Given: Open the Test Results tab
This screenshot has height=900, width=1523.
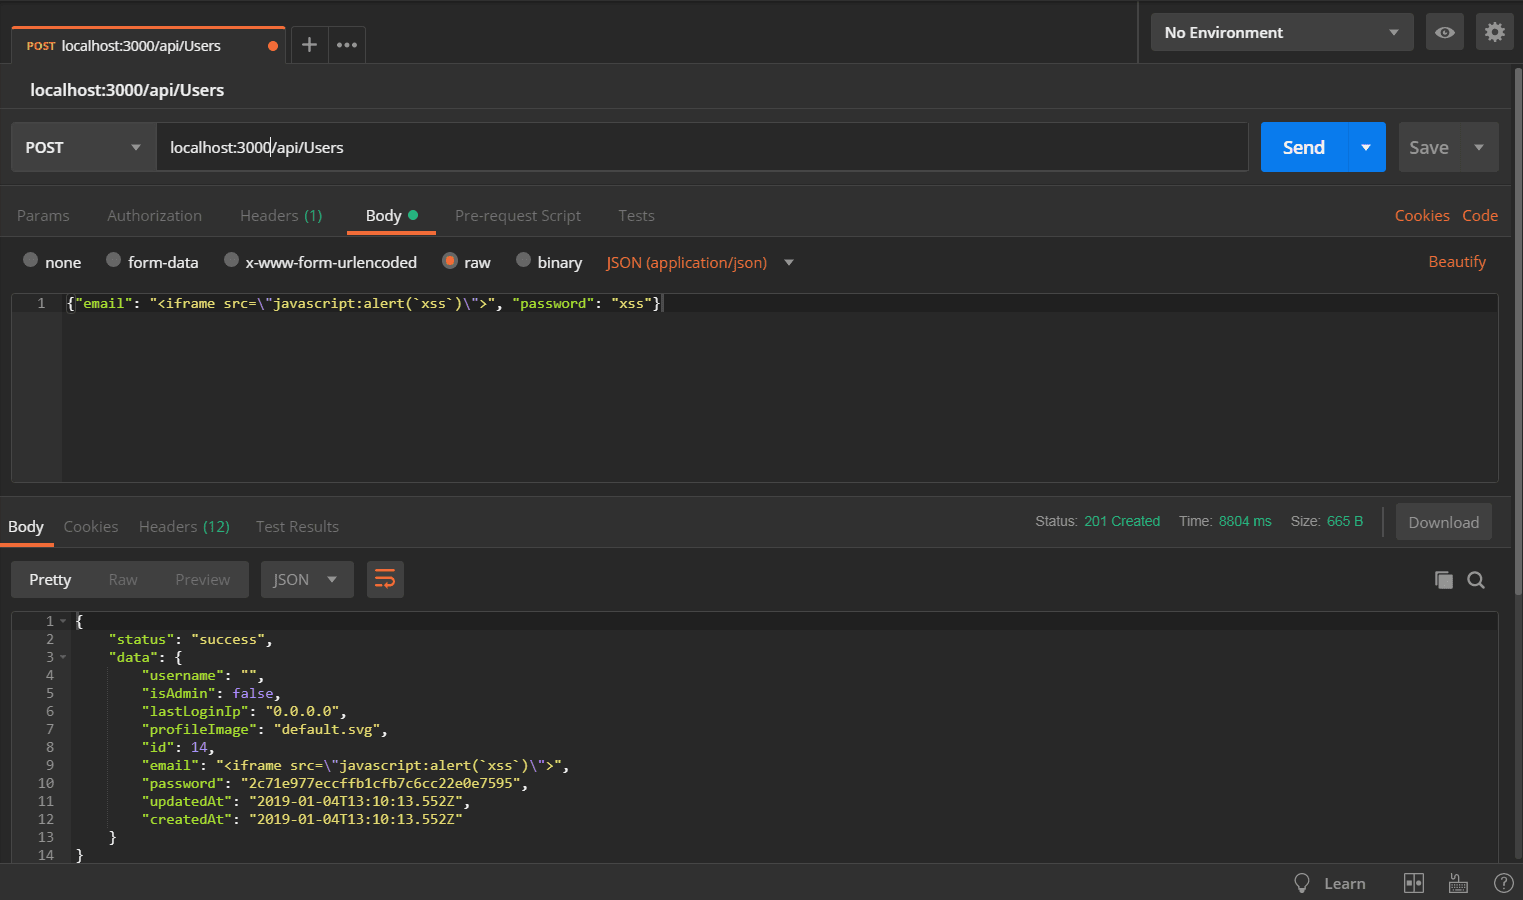Looking at the screenshot, I should [x=297, y=526].
